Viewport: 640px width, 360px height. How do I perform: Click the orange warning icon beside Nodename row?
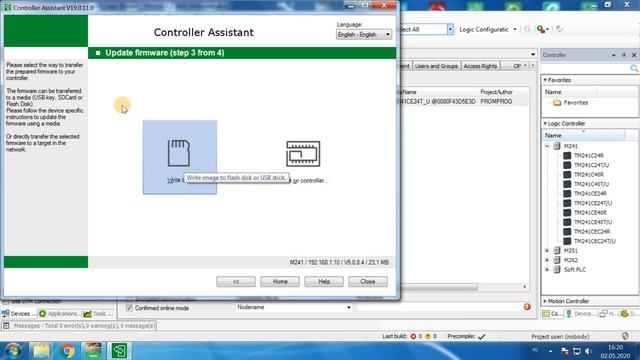[x=527, y=307]
